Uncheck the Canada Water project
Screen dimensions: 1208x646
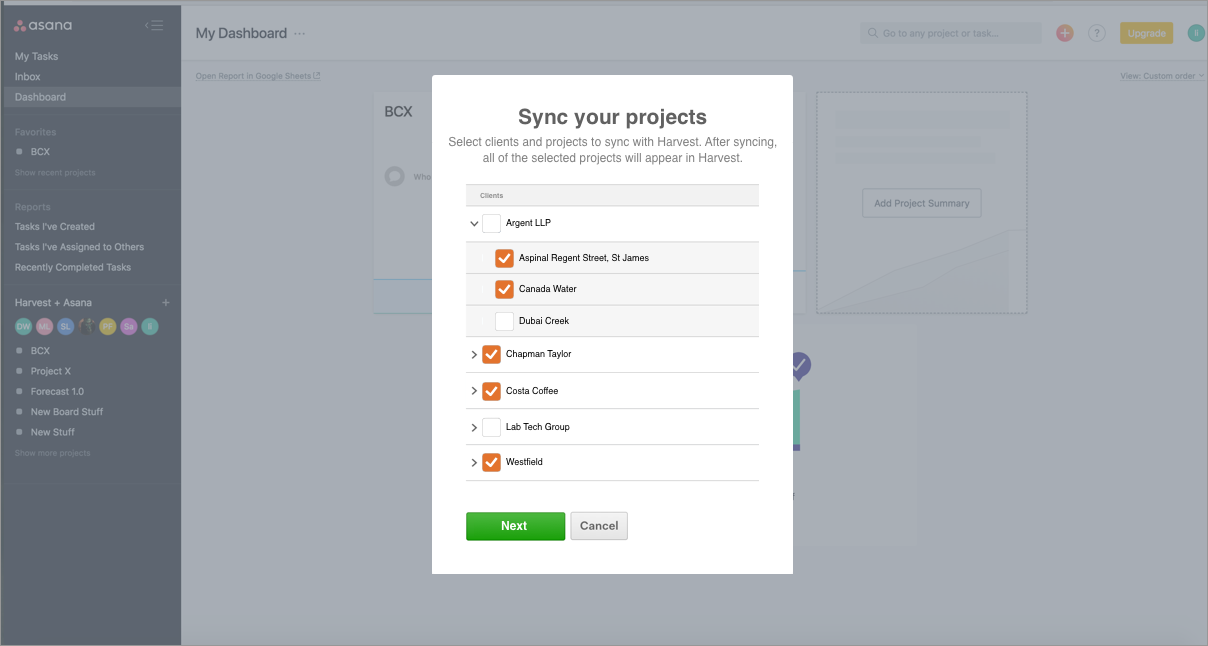(x=504, y=289)
